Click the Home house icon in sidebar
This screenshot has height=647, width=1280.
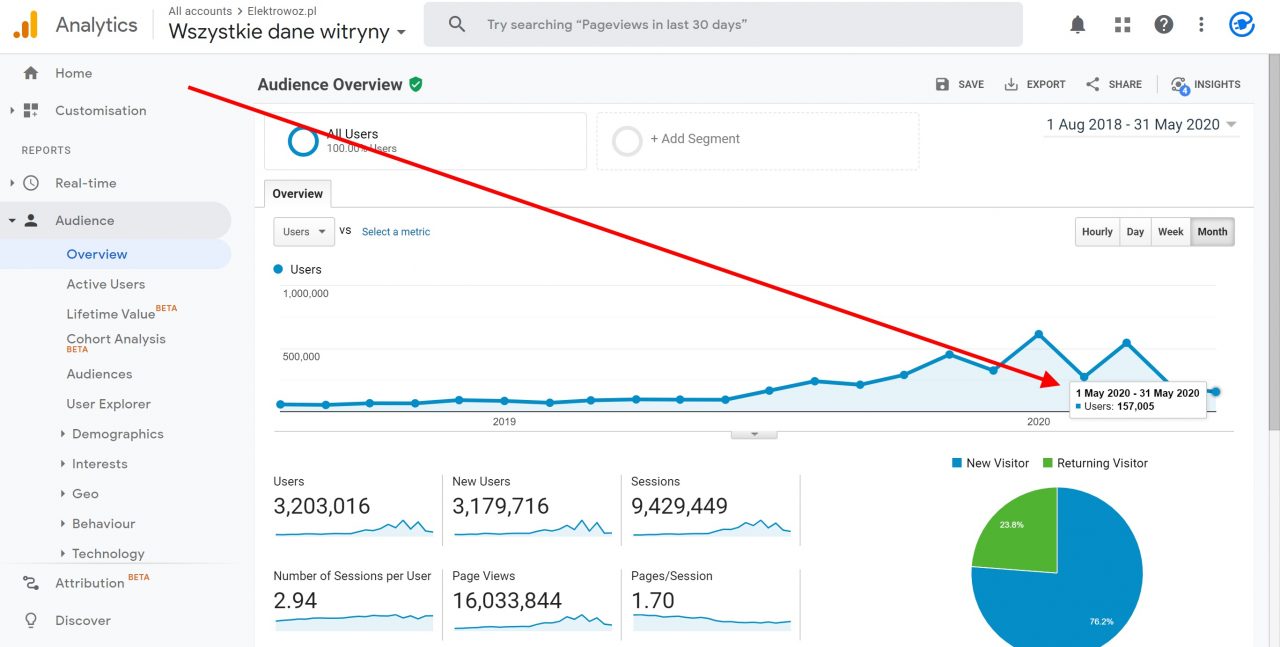[x=31, y=73]
